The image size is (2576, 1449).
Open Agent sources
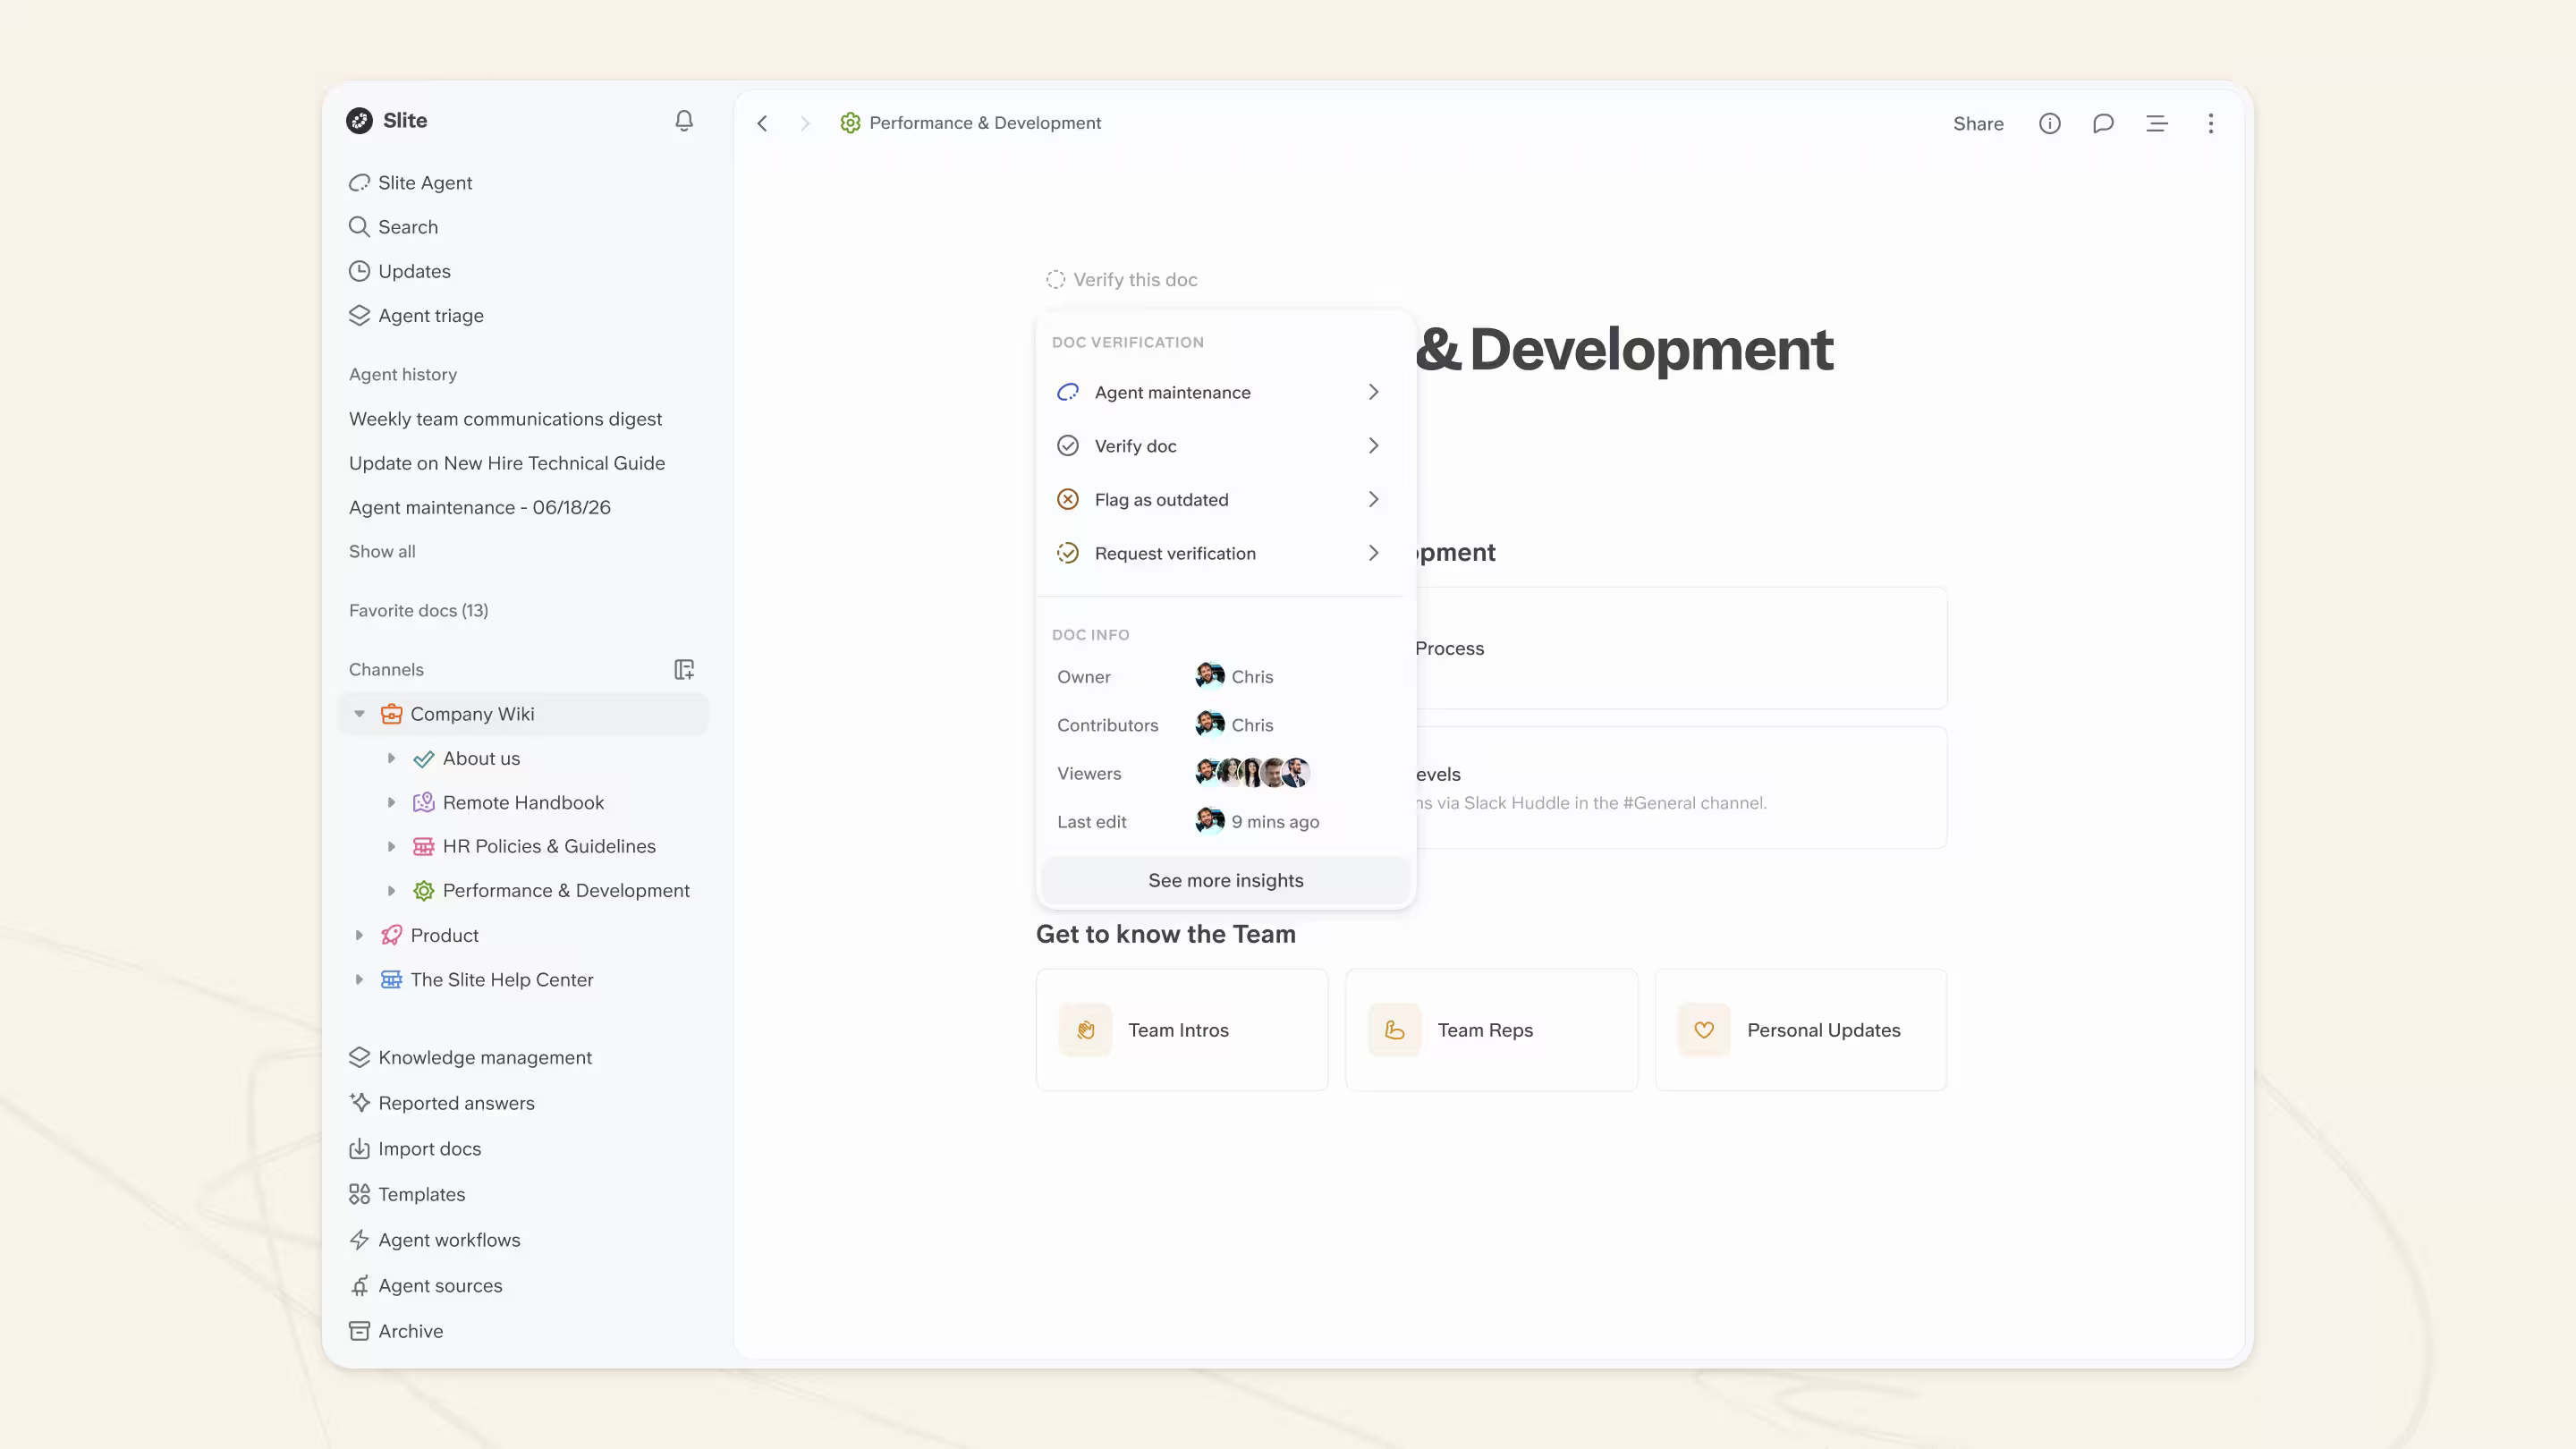(x=425, y=1285)
